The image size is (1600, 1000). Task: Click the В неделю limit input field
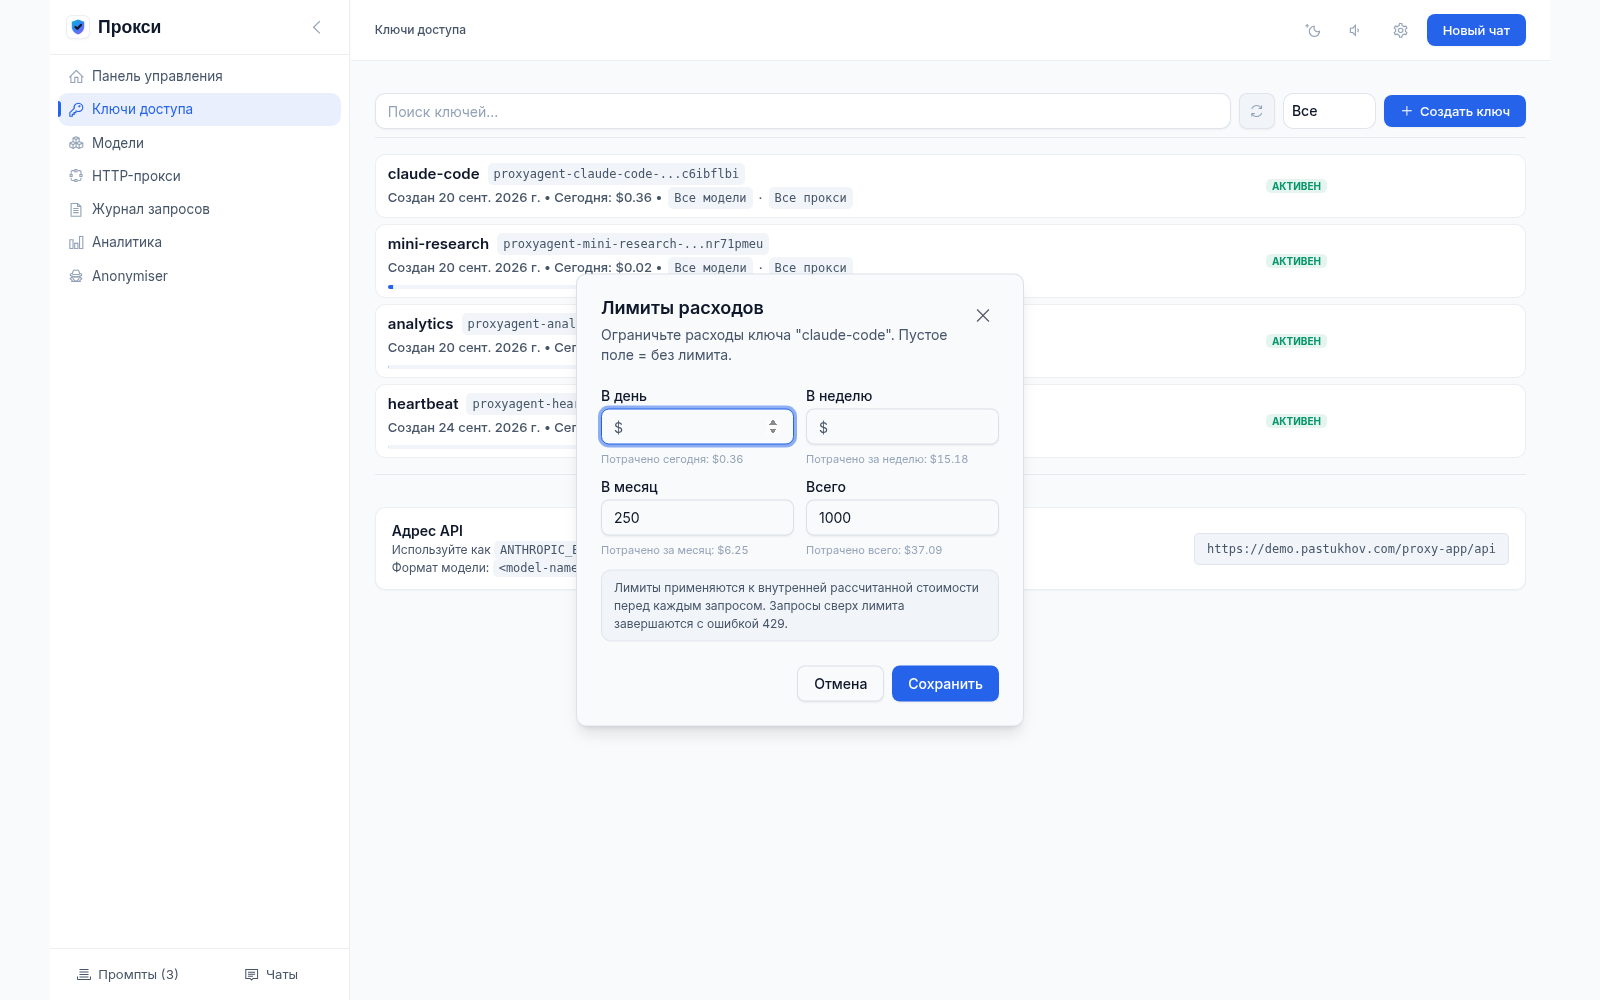tap(902, 427)
